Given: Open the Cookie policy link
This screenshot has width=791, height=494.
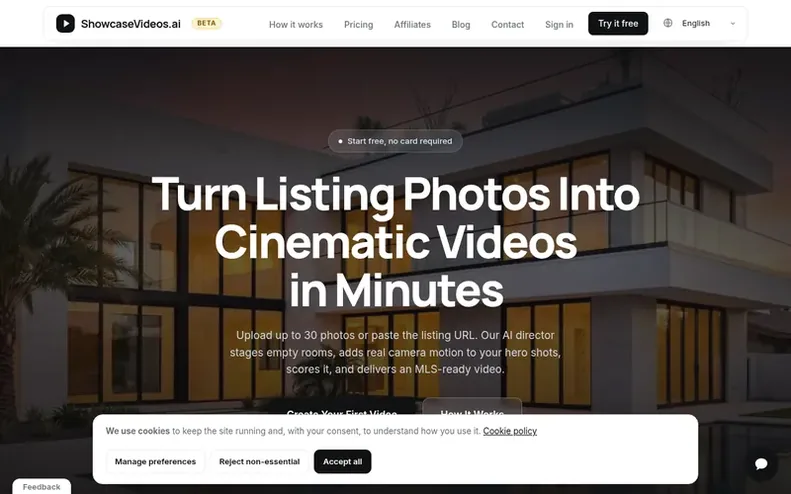Looking at the screenshot, I should [510, 431].
